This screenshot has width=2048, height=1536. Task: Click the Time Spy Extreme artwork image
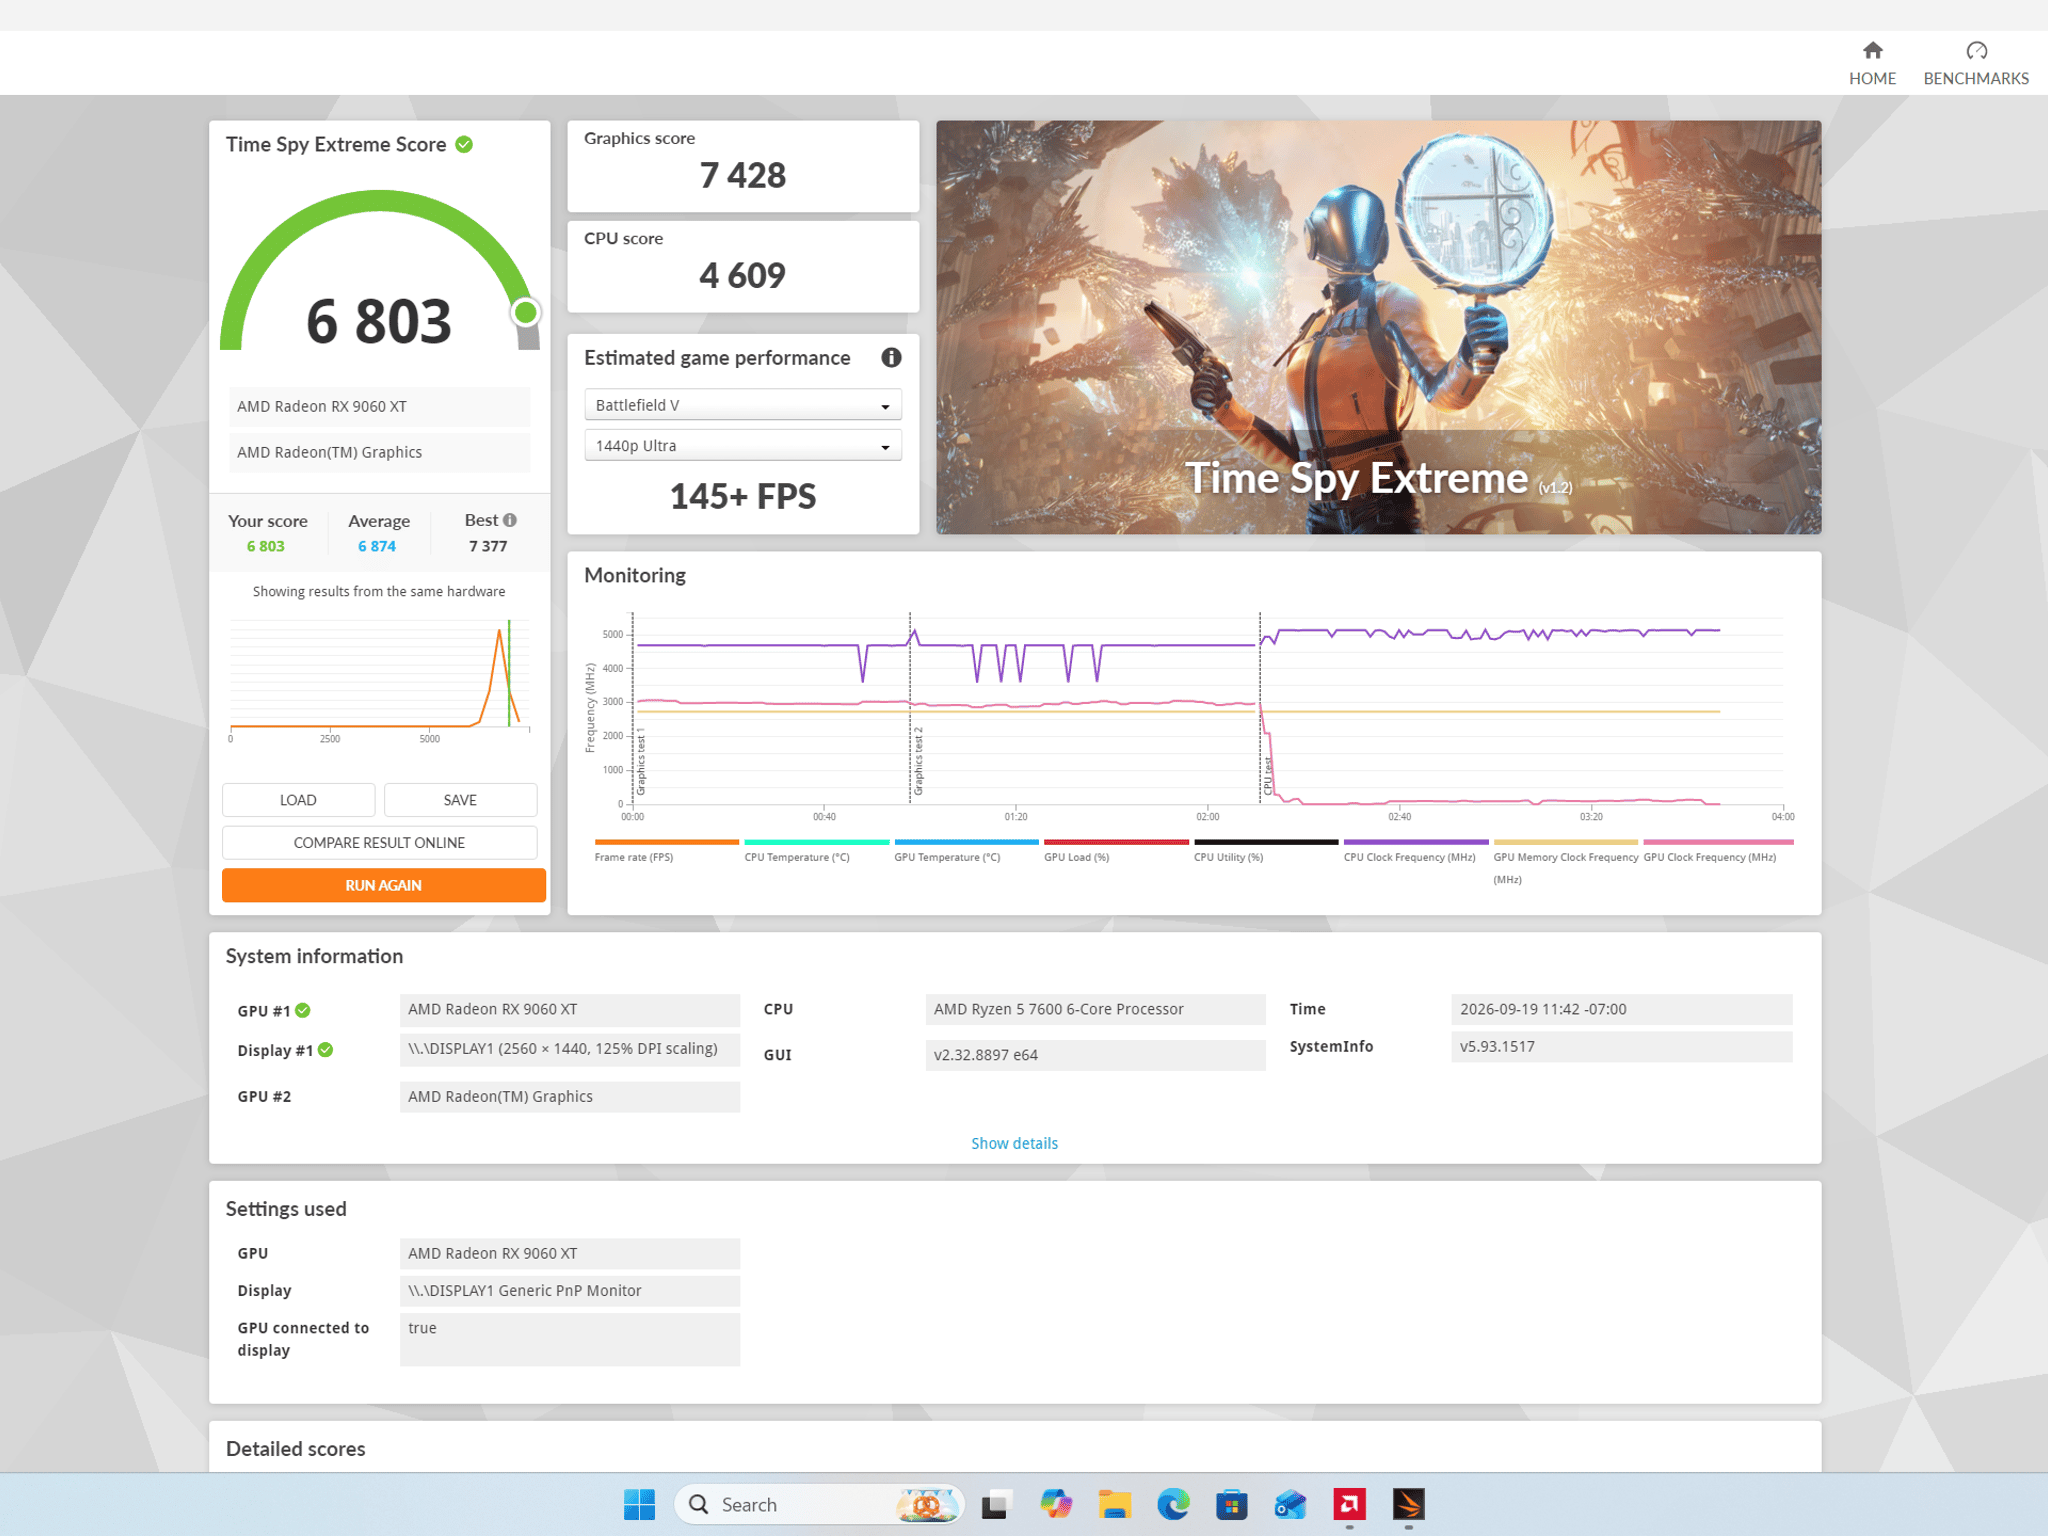coord(1378,327)
